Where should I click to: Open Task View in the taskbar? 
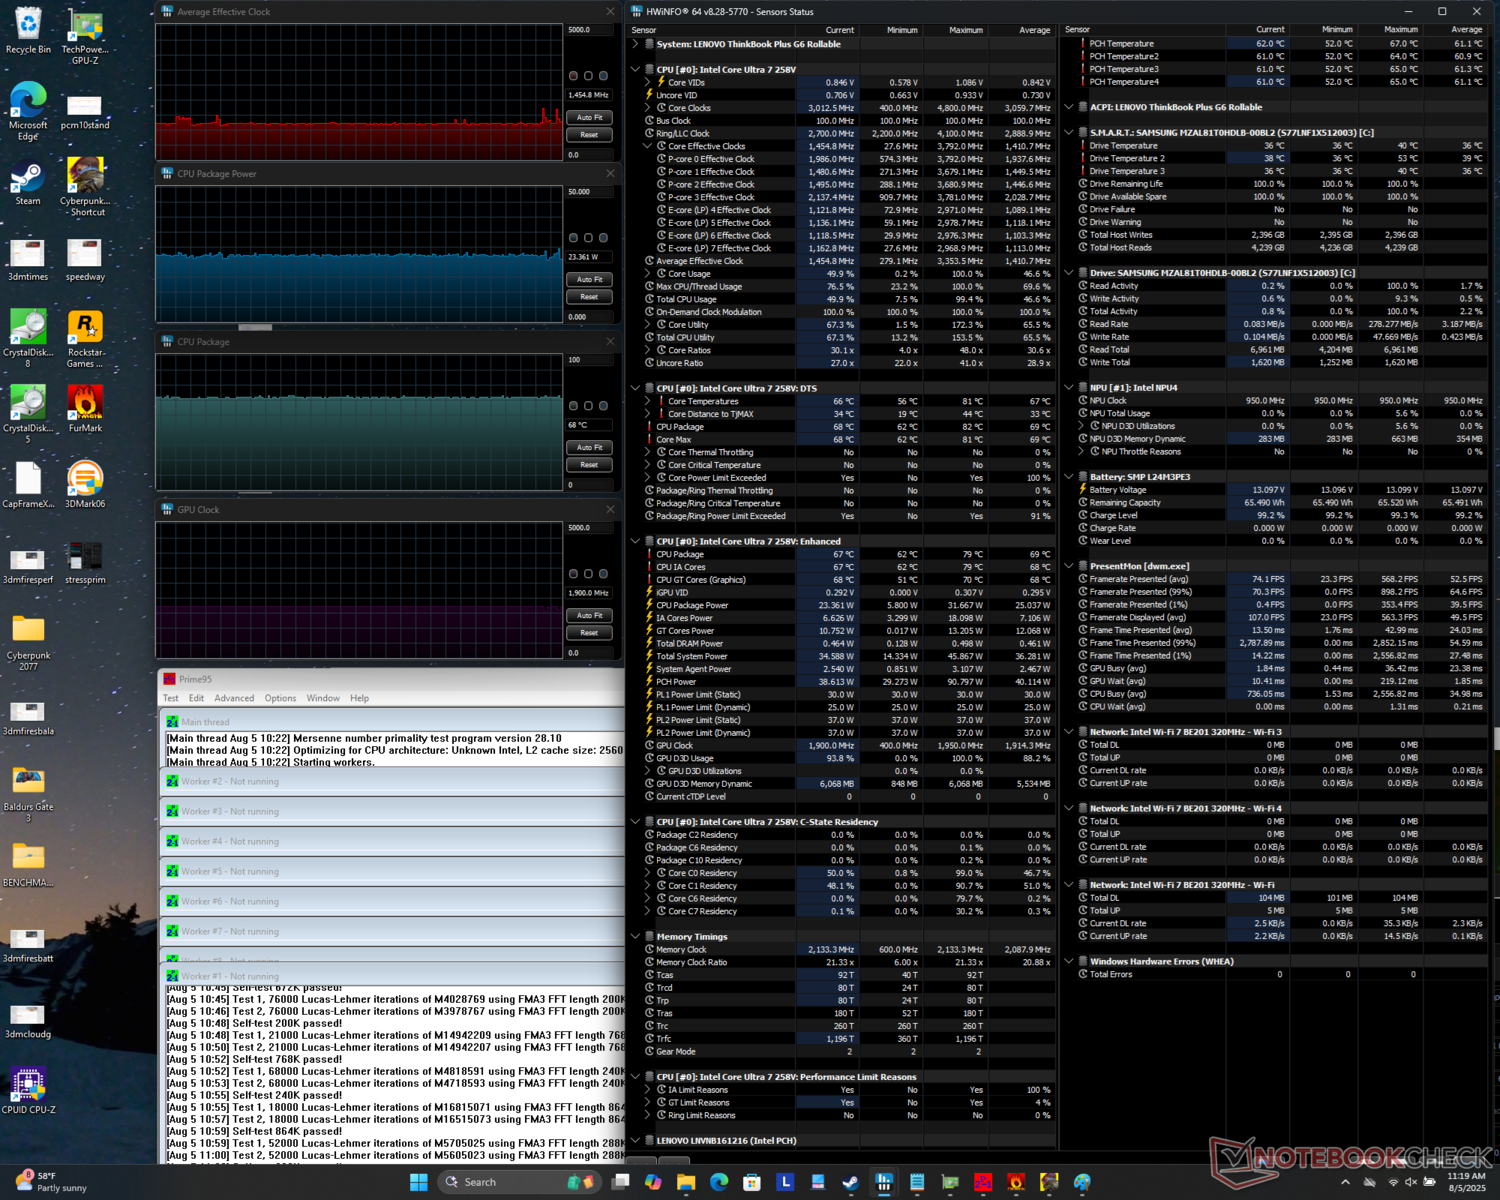[x=620, y=1182]
